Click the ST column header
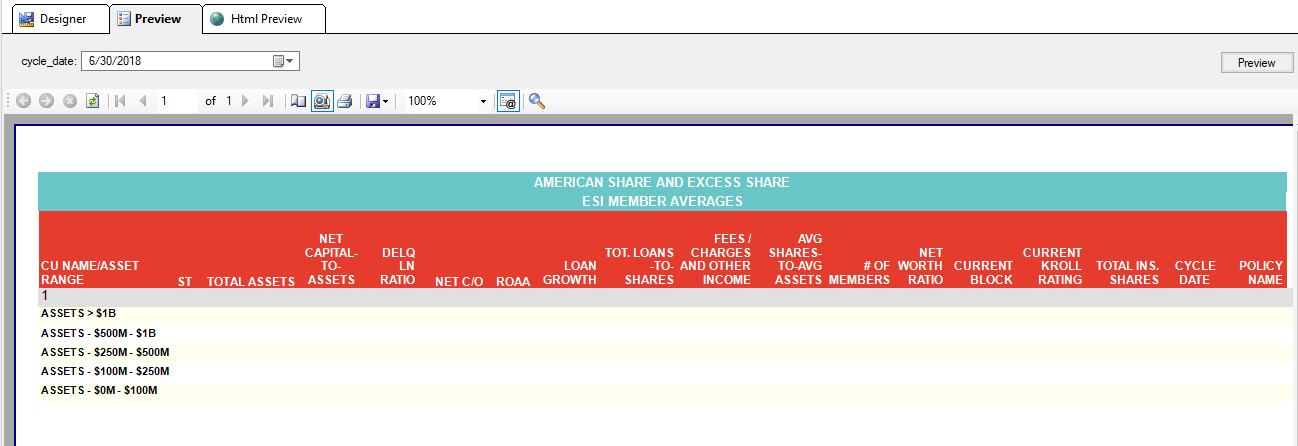The image size is (1298, 446). click(x=185, y=282)
